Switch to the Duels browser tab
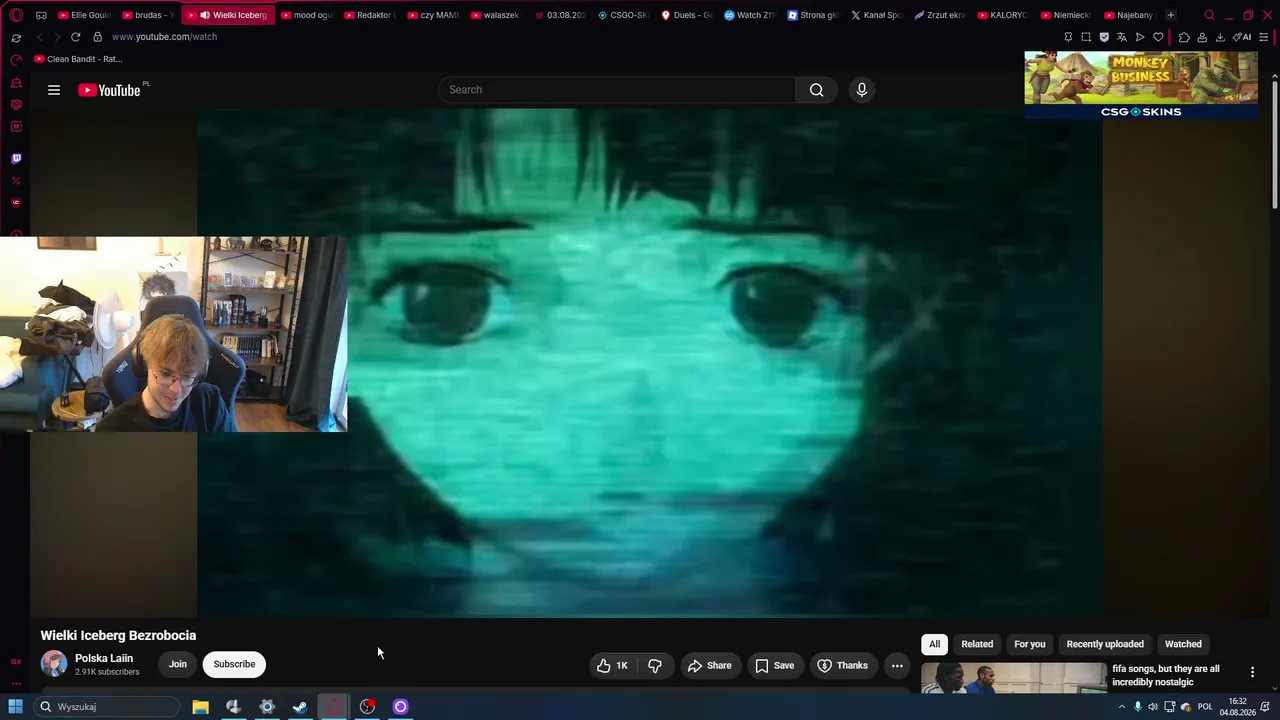Viewport: 1280px width, 720px height. pyautogui.click(x=686, y=15)
